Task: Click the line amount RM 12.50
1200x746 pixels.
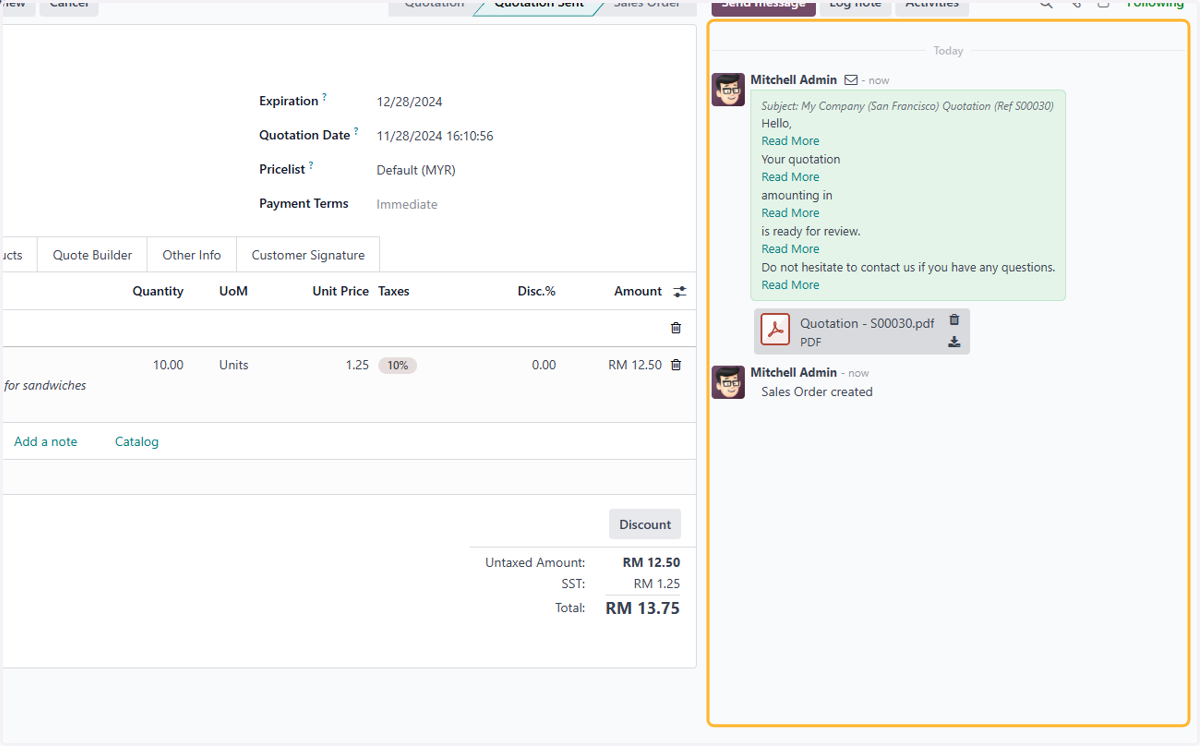Action: point(635,365)
